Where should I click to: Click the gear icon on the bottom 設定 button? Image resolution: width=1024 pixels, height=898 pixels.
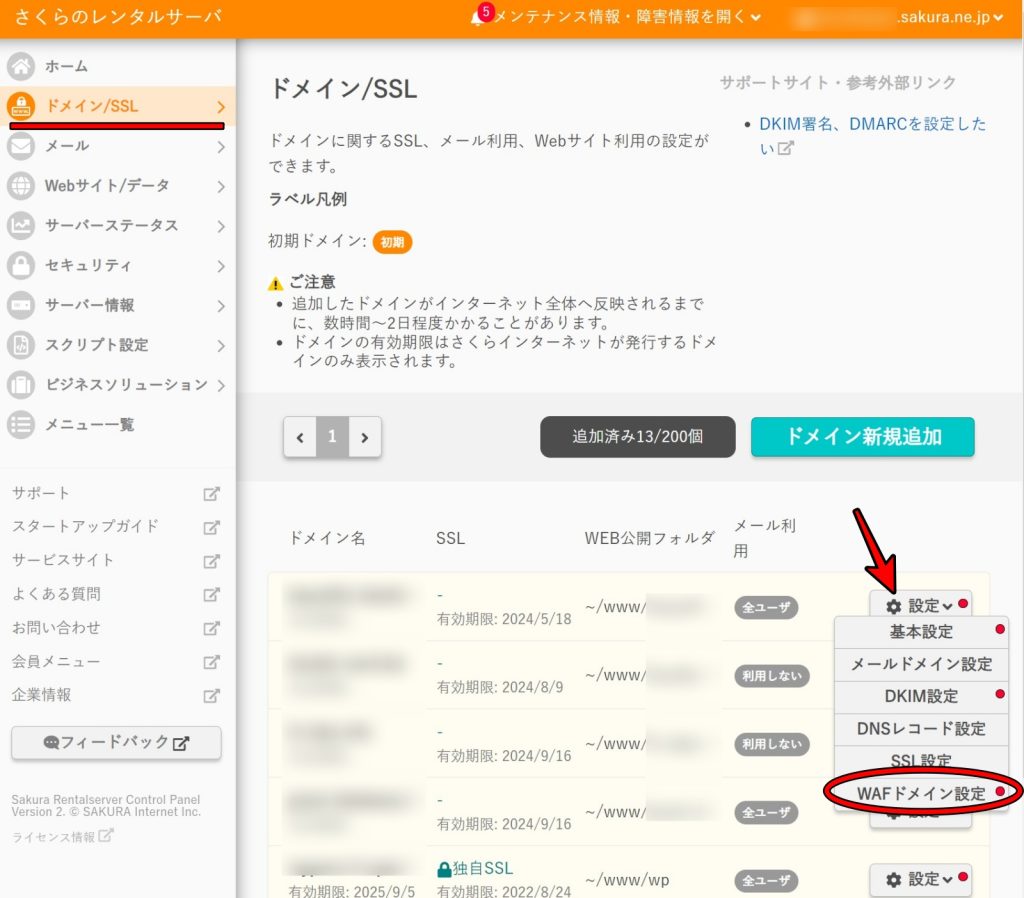895,880
